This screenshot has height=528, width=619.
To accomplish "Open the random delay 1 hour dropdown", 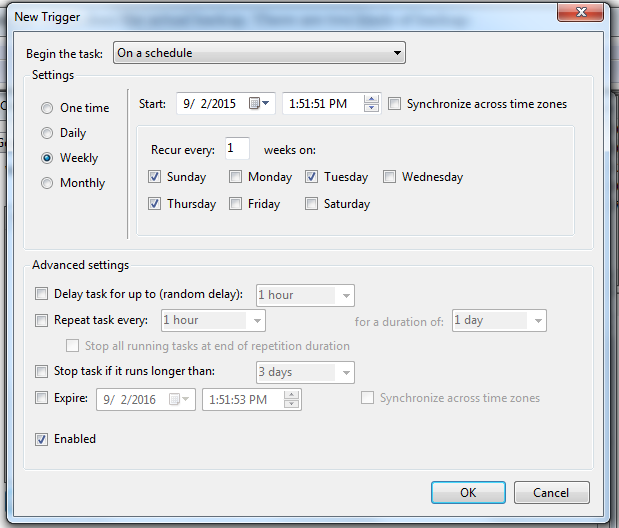I will tap(305, 295).
